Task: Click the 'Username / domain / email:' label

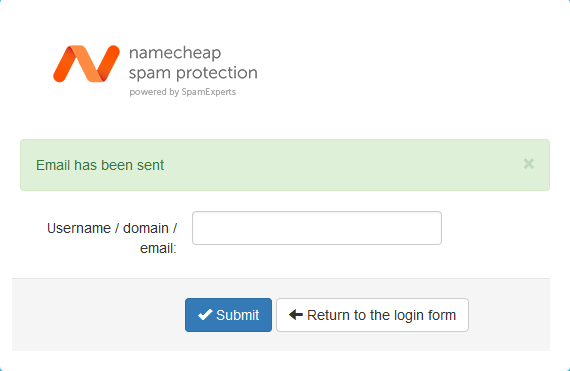Action: click(x=112, y=238)
